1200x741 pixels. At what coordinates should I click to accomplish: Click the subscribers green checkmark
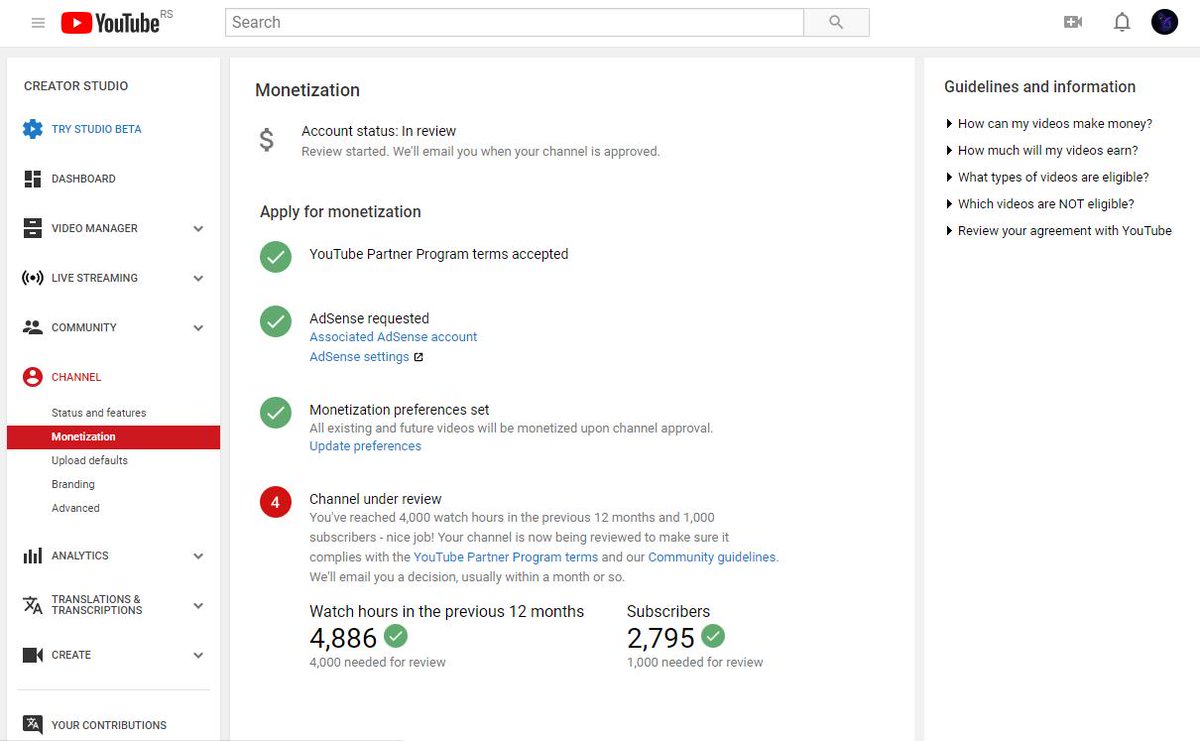pyautogui.click(x=713, y=636)
